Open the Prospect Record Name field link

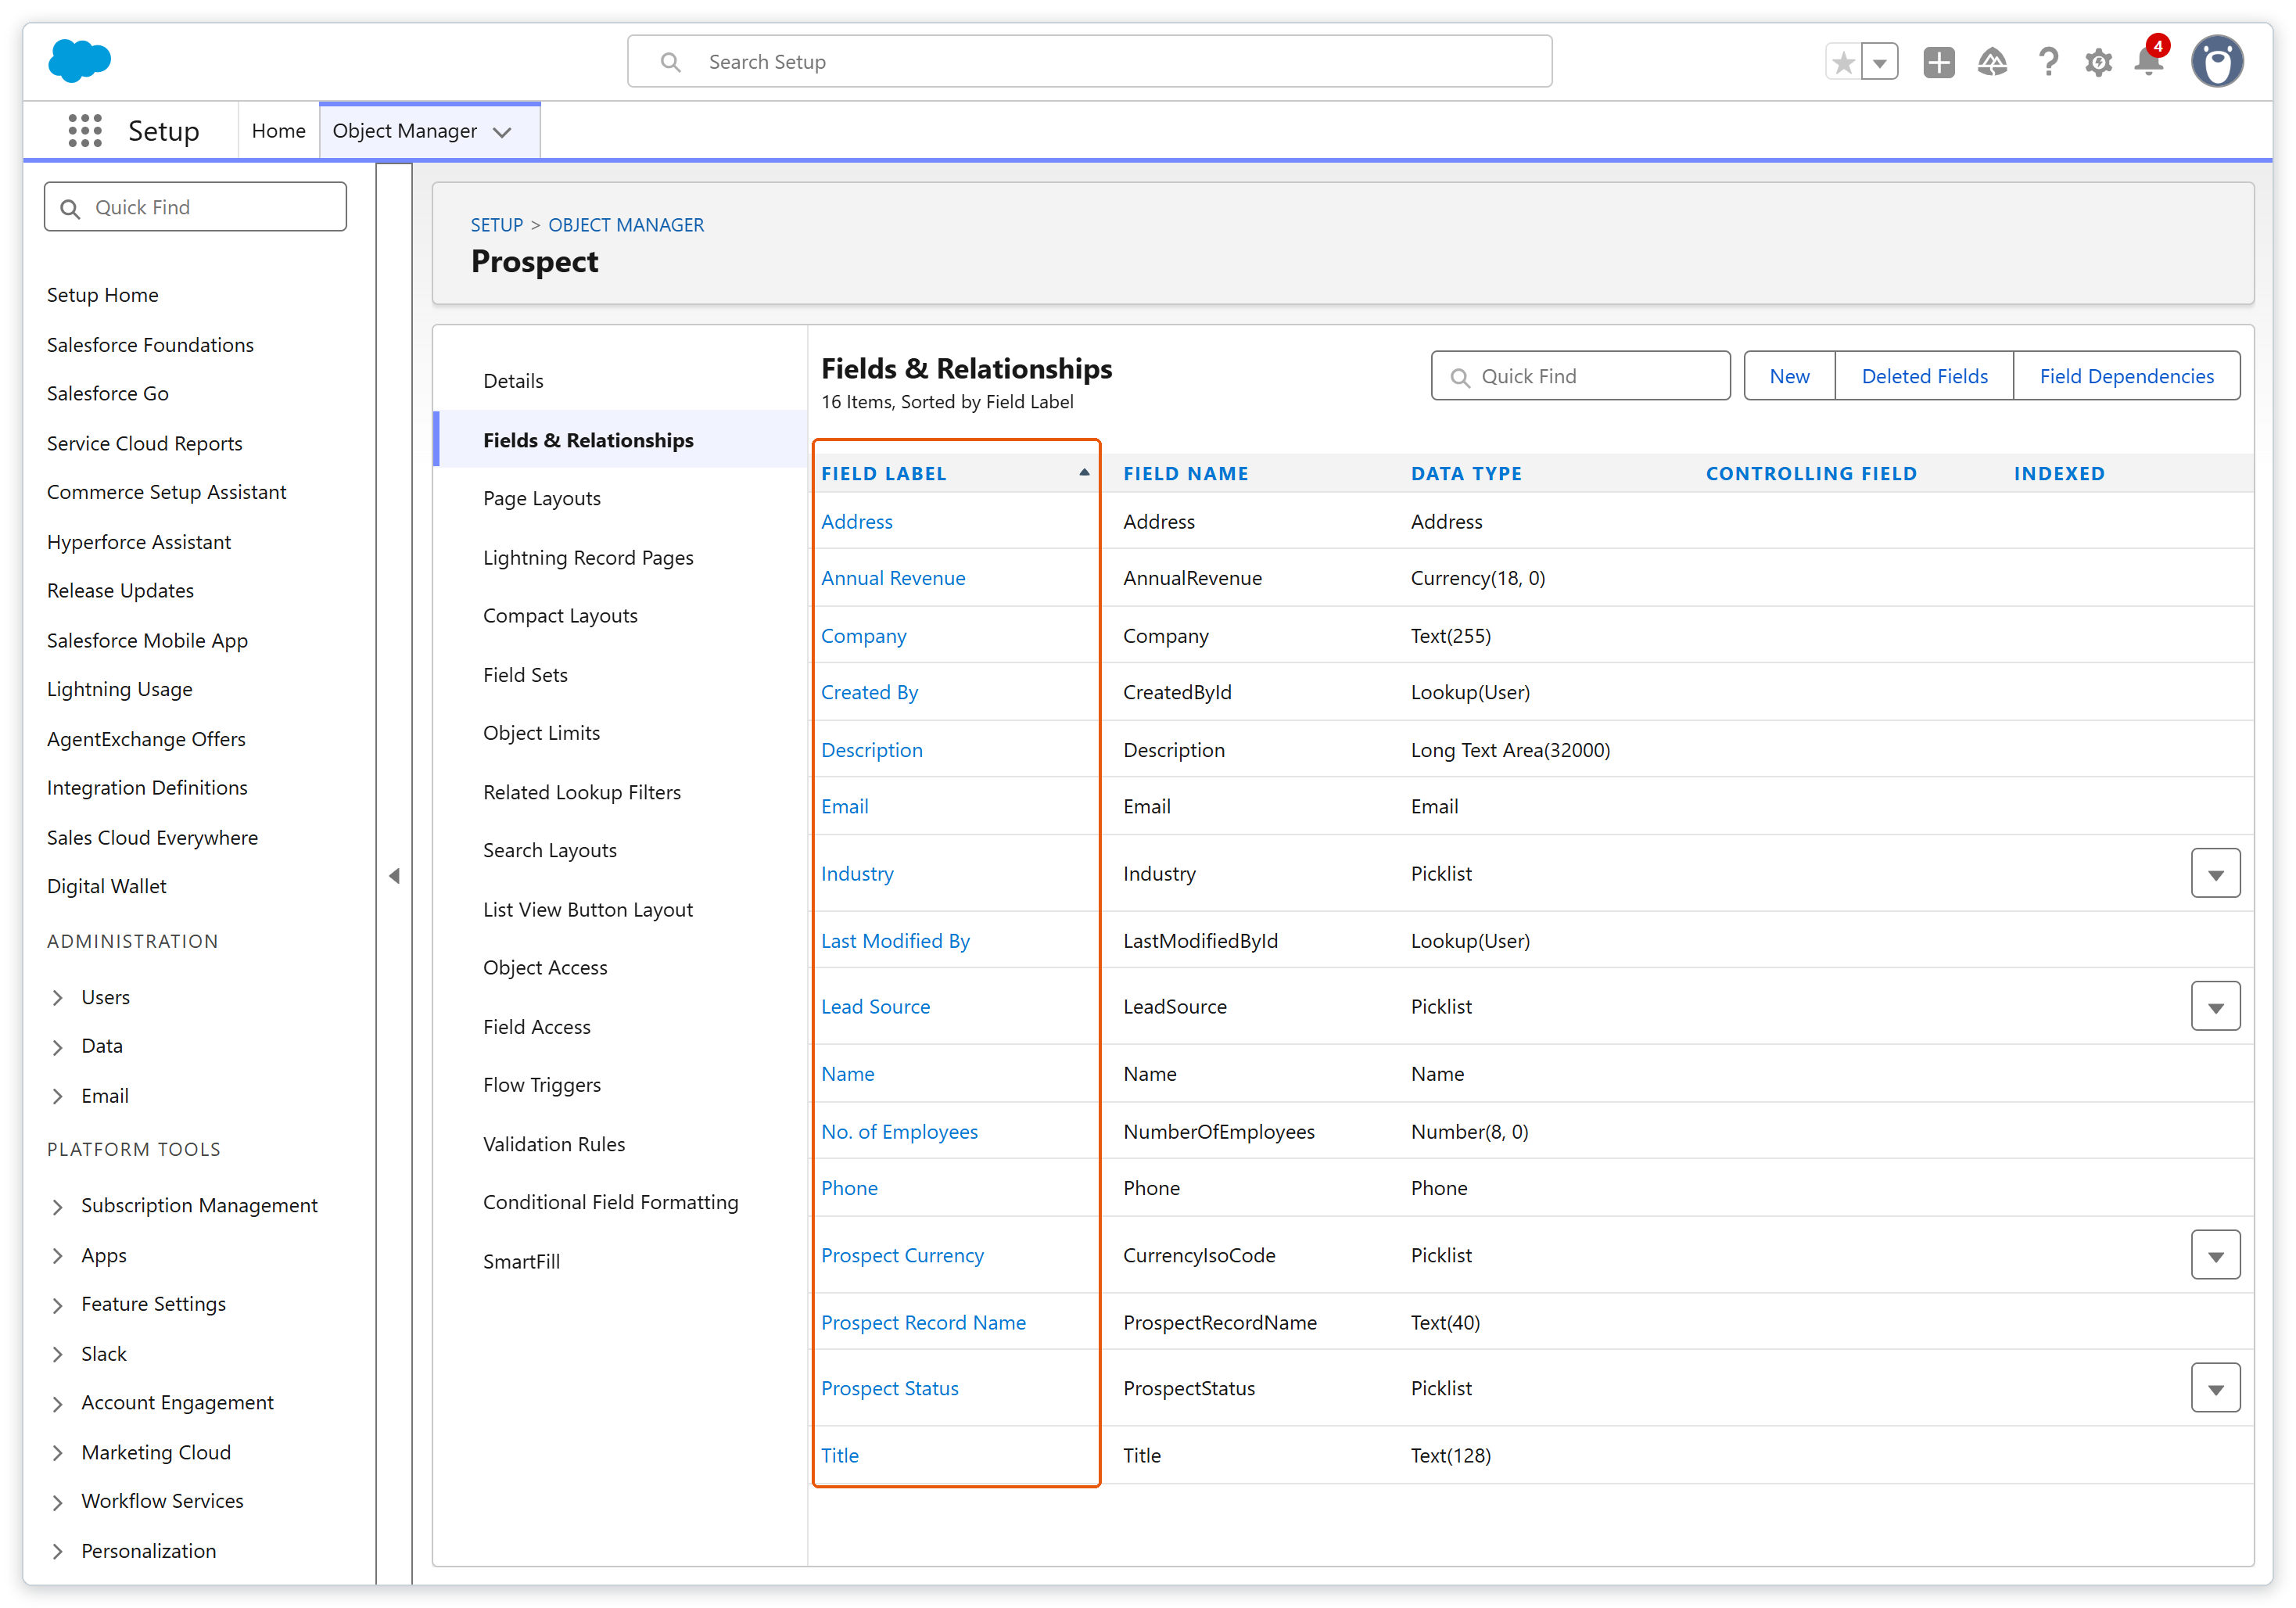point(923,1322)
